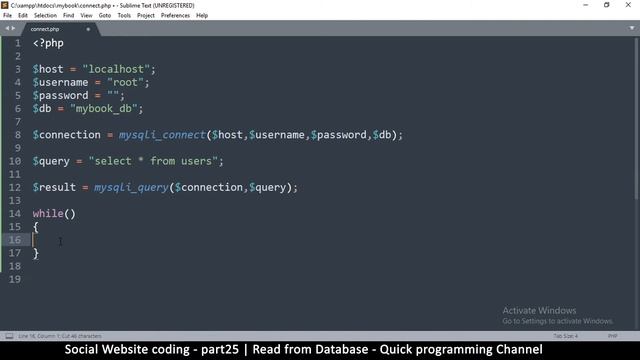
Task: Click the $password variable on line 5
Action: coord(60,96)
